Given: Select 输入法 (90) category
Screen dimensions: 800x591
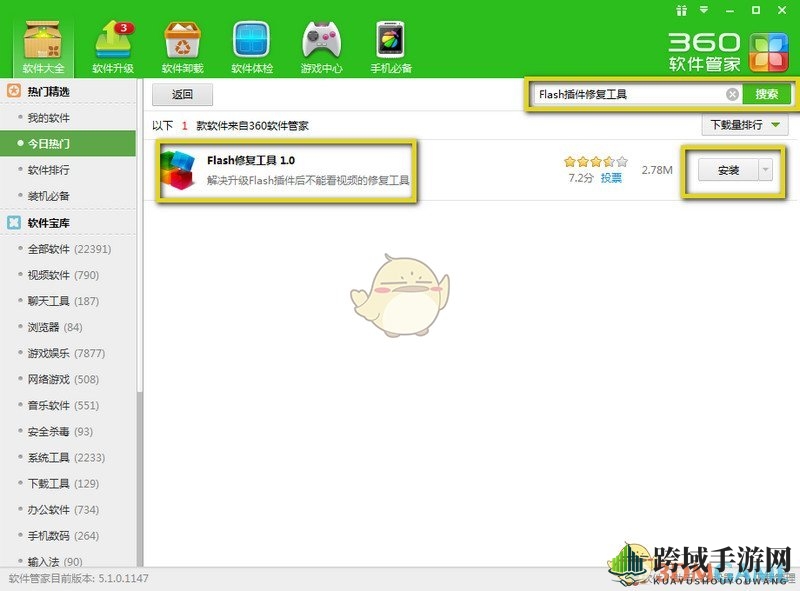Looking at the screenshot, I should [x=68, y=561].
